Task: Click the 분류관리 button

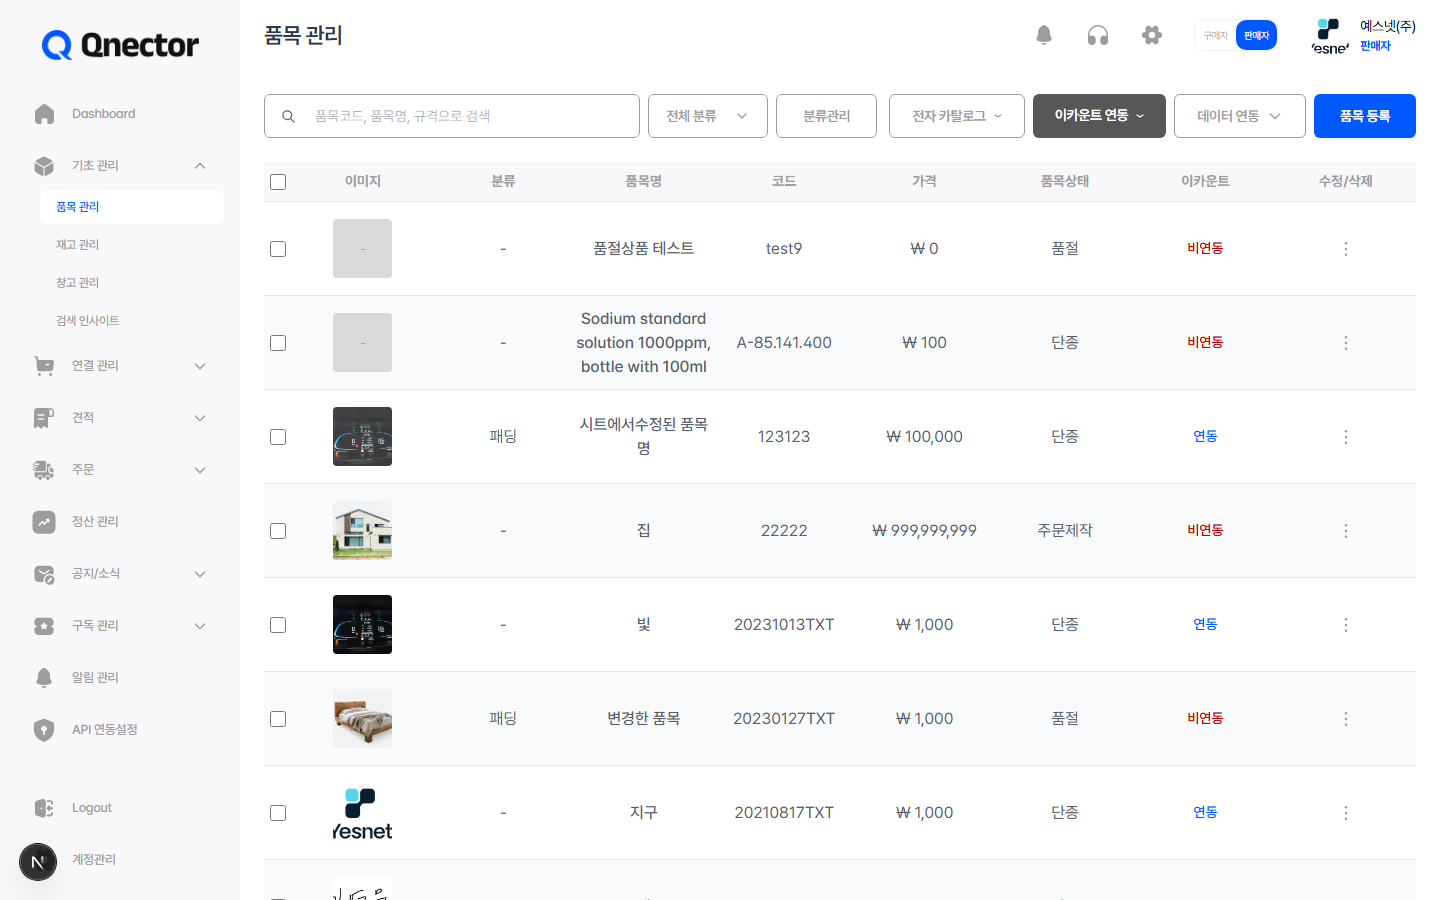Action: point(827,116)
